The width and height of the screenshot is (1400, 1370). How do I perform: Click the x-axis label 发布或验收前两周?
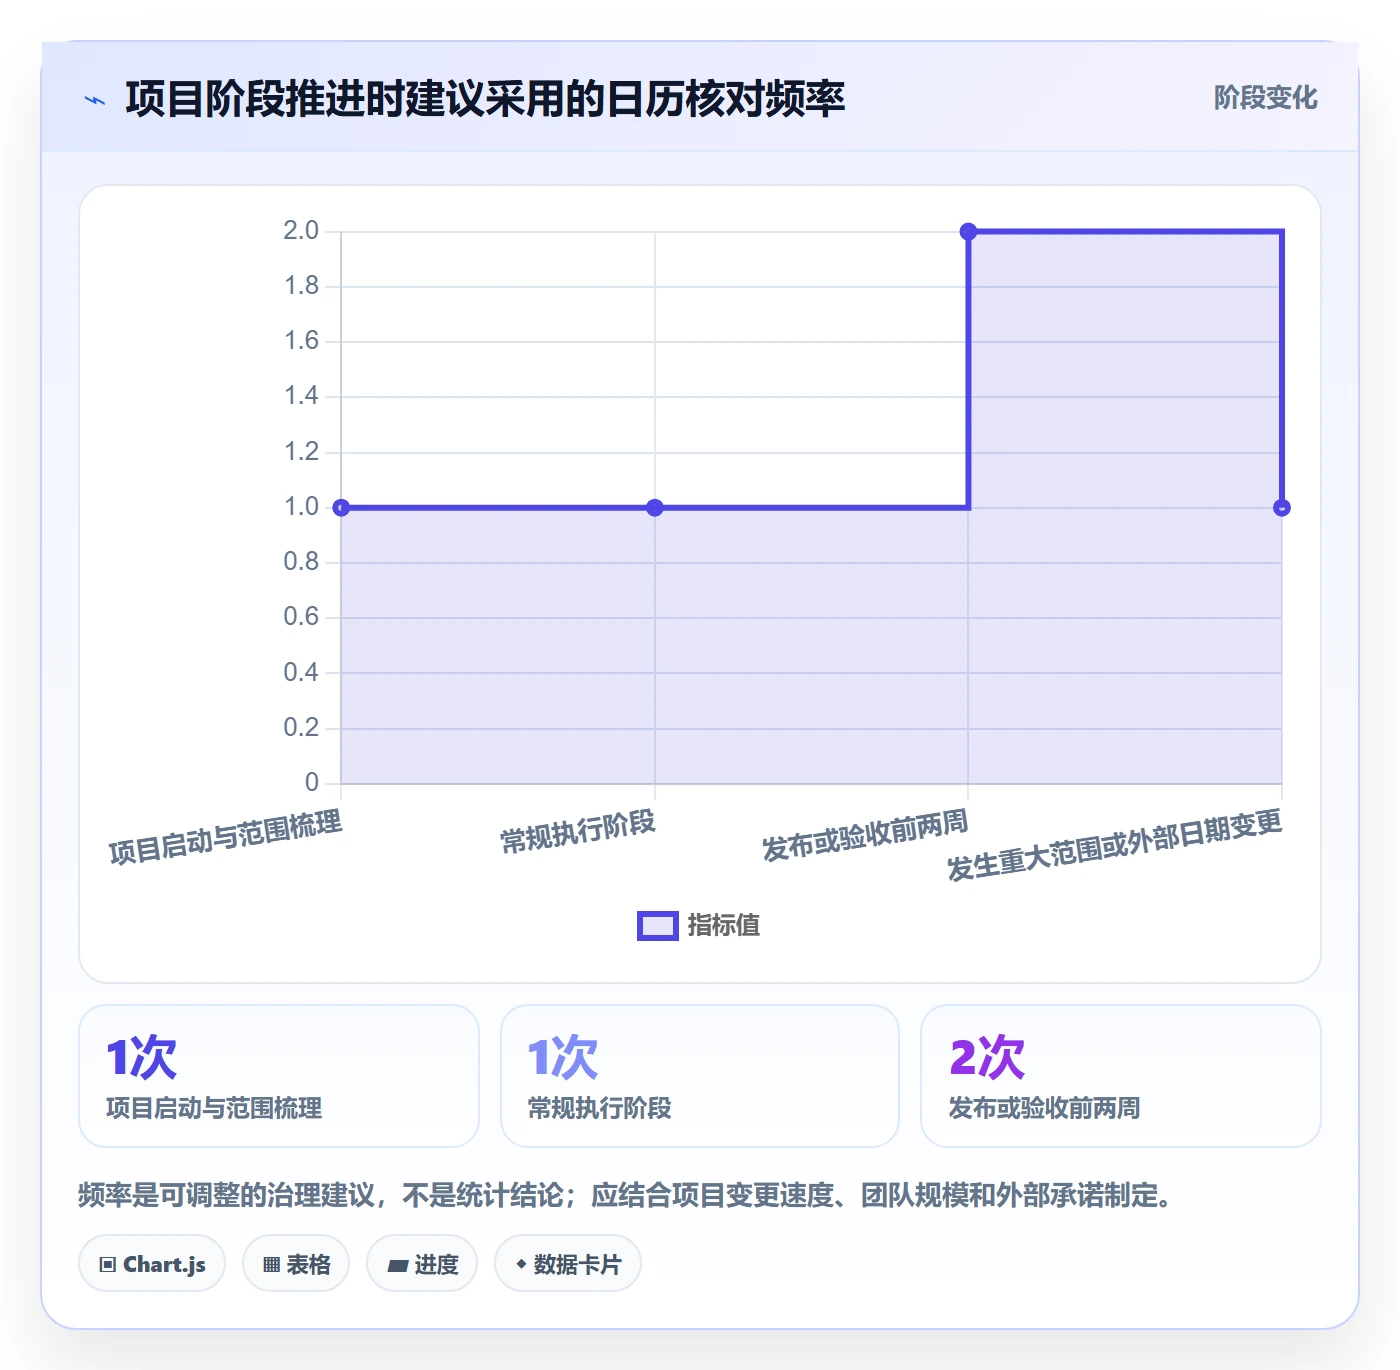pyautogui.click(x=866, y=835)
